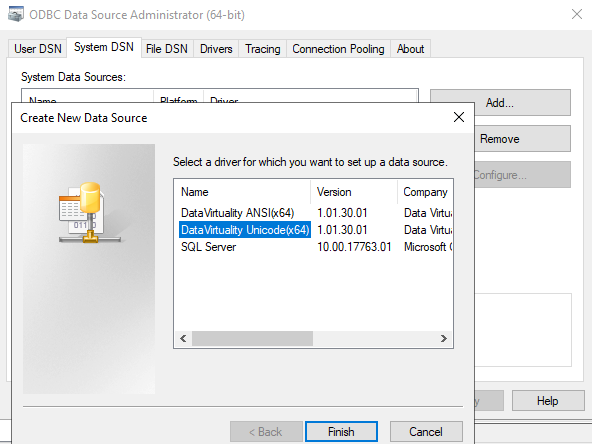The image size is (592, 444).
Task: Click the Finish button
Action: click(341, 432)
